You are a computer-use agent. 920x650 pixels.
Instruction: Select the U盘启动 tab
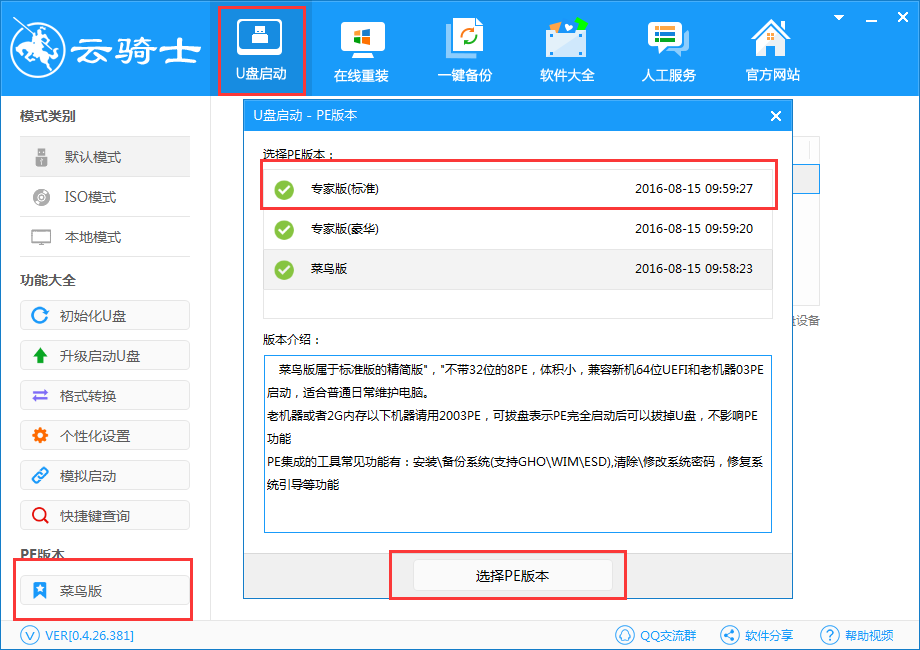(x=260, y=50)
